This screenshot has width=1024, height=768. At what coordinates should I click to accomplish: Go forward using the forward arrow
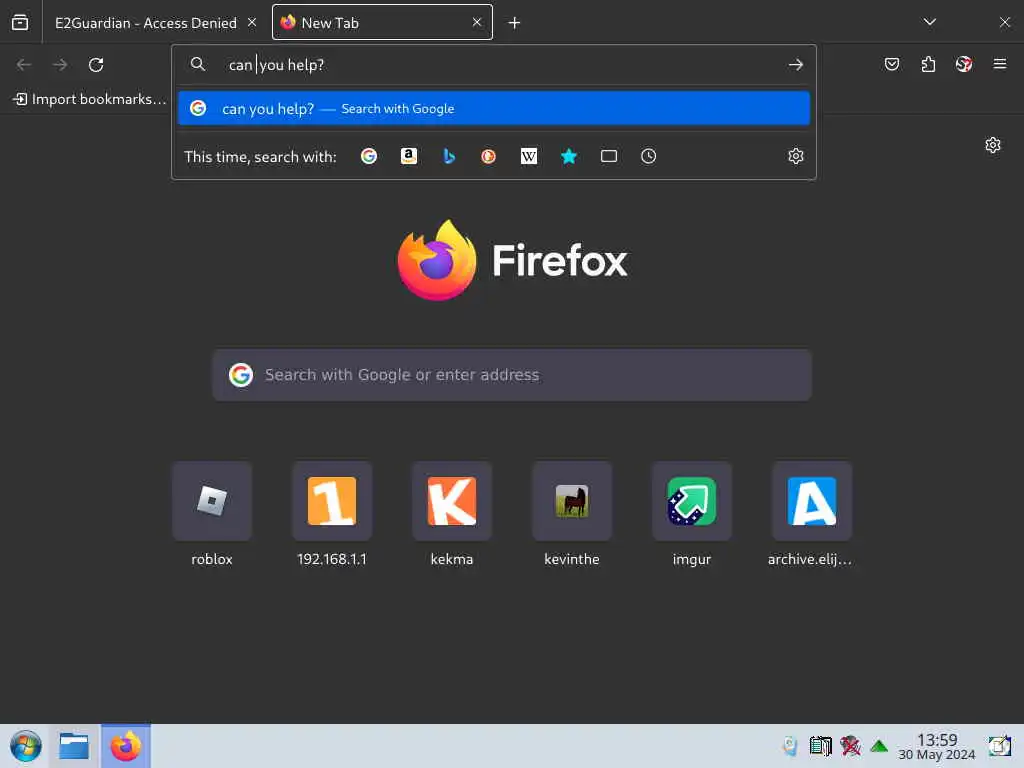coord(60,65)
